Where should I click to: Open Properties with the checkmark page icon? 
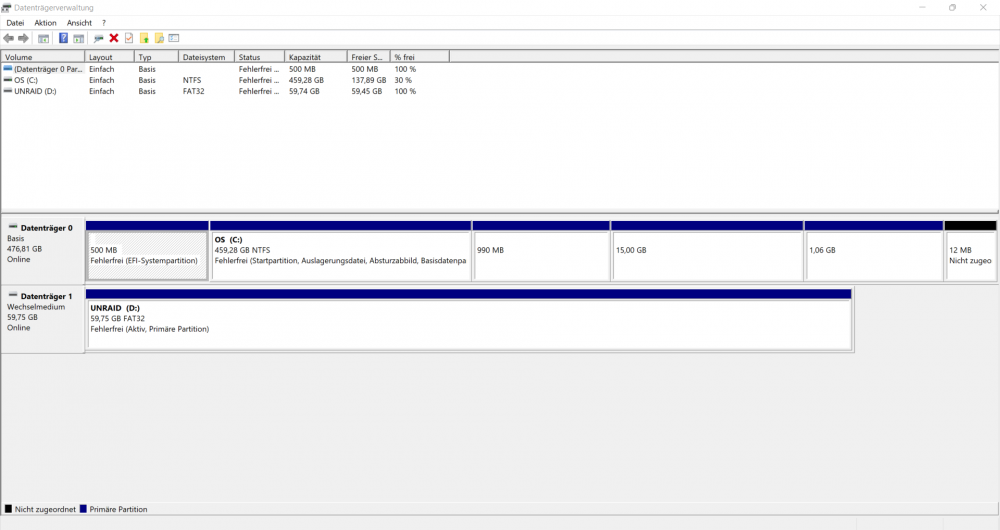[x=129, y=38]
